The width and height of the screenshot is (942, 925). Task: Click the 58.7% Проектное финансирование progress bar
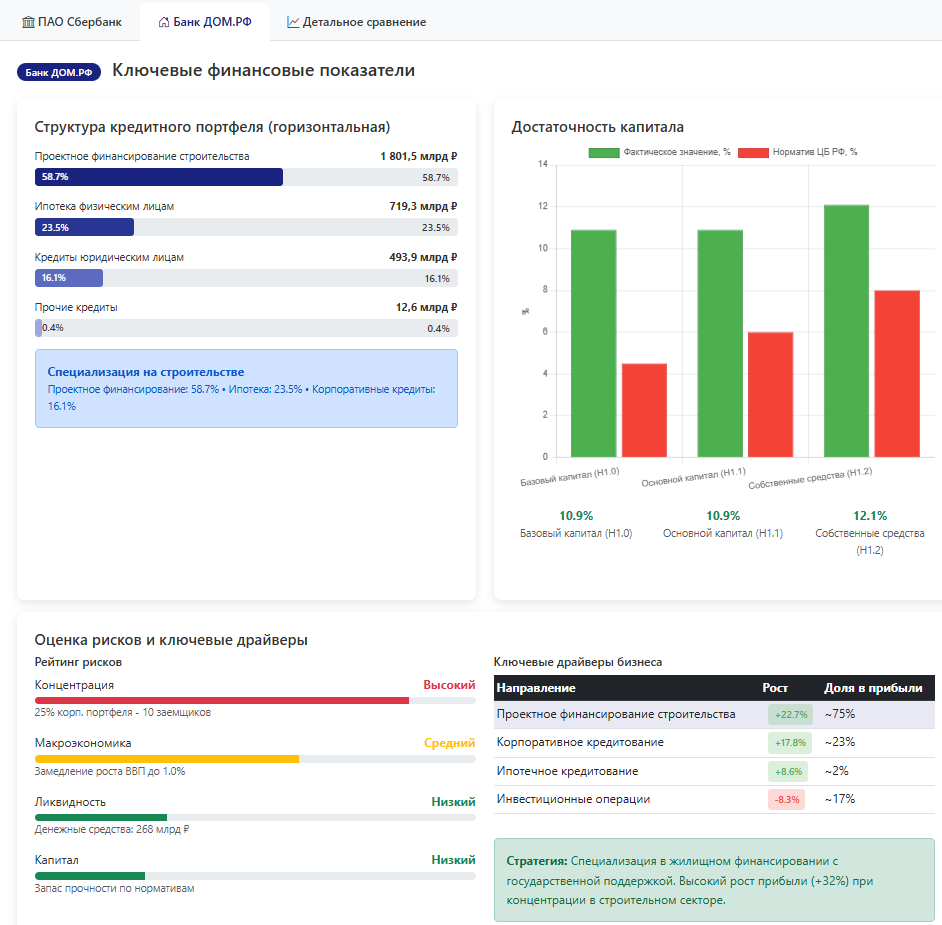159,177
